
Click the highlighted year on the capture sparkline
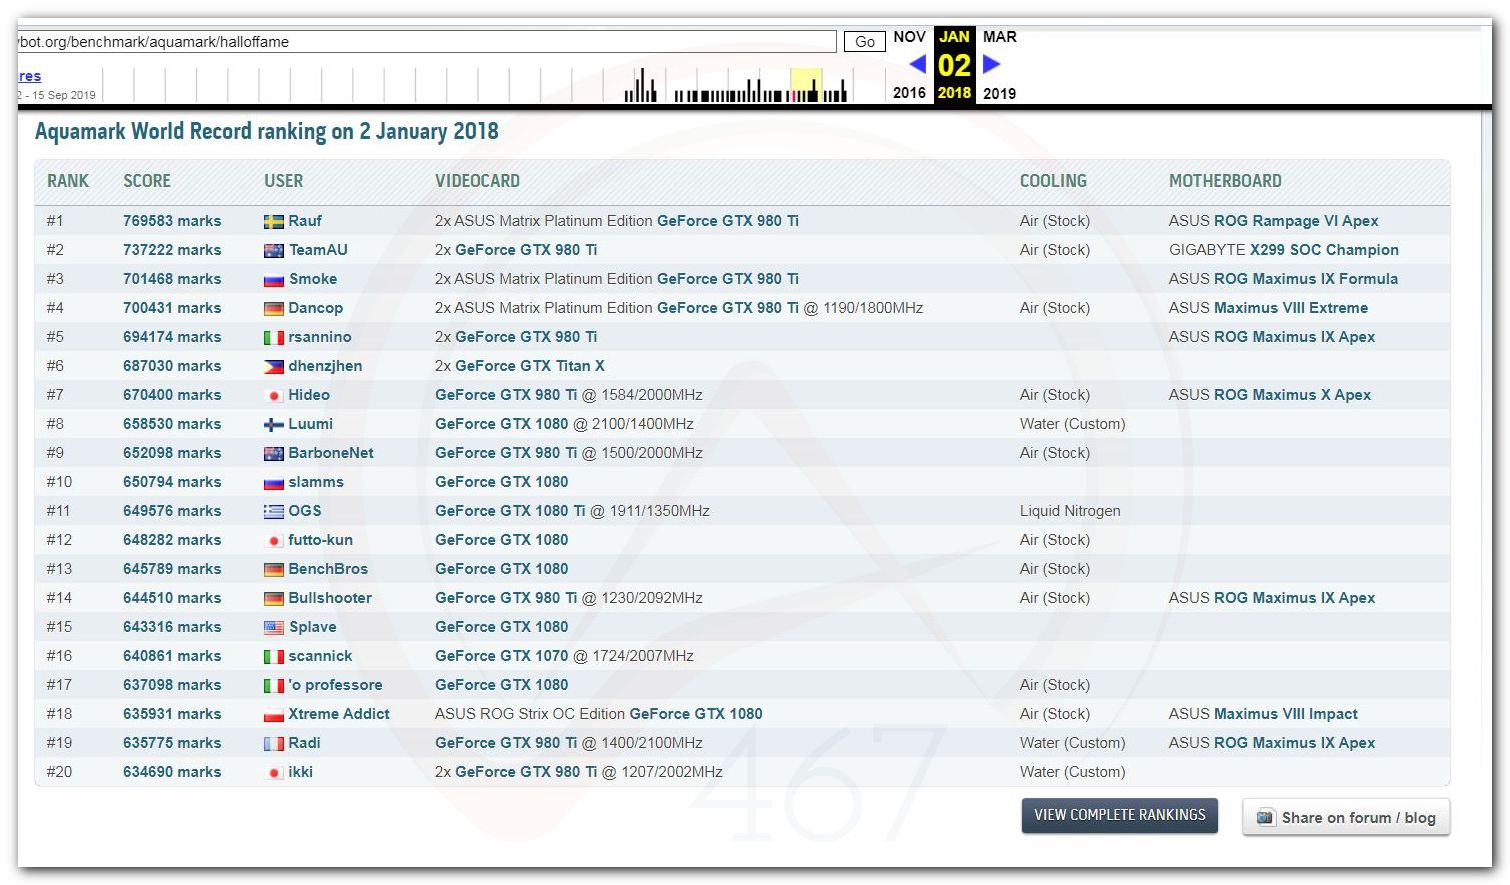[806, 85]
